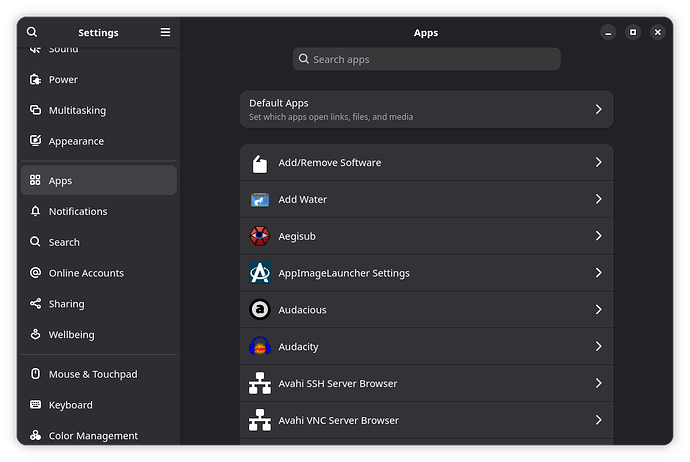Click 'Avahi SSH Server Browser' text

click(x=338, y=383)
